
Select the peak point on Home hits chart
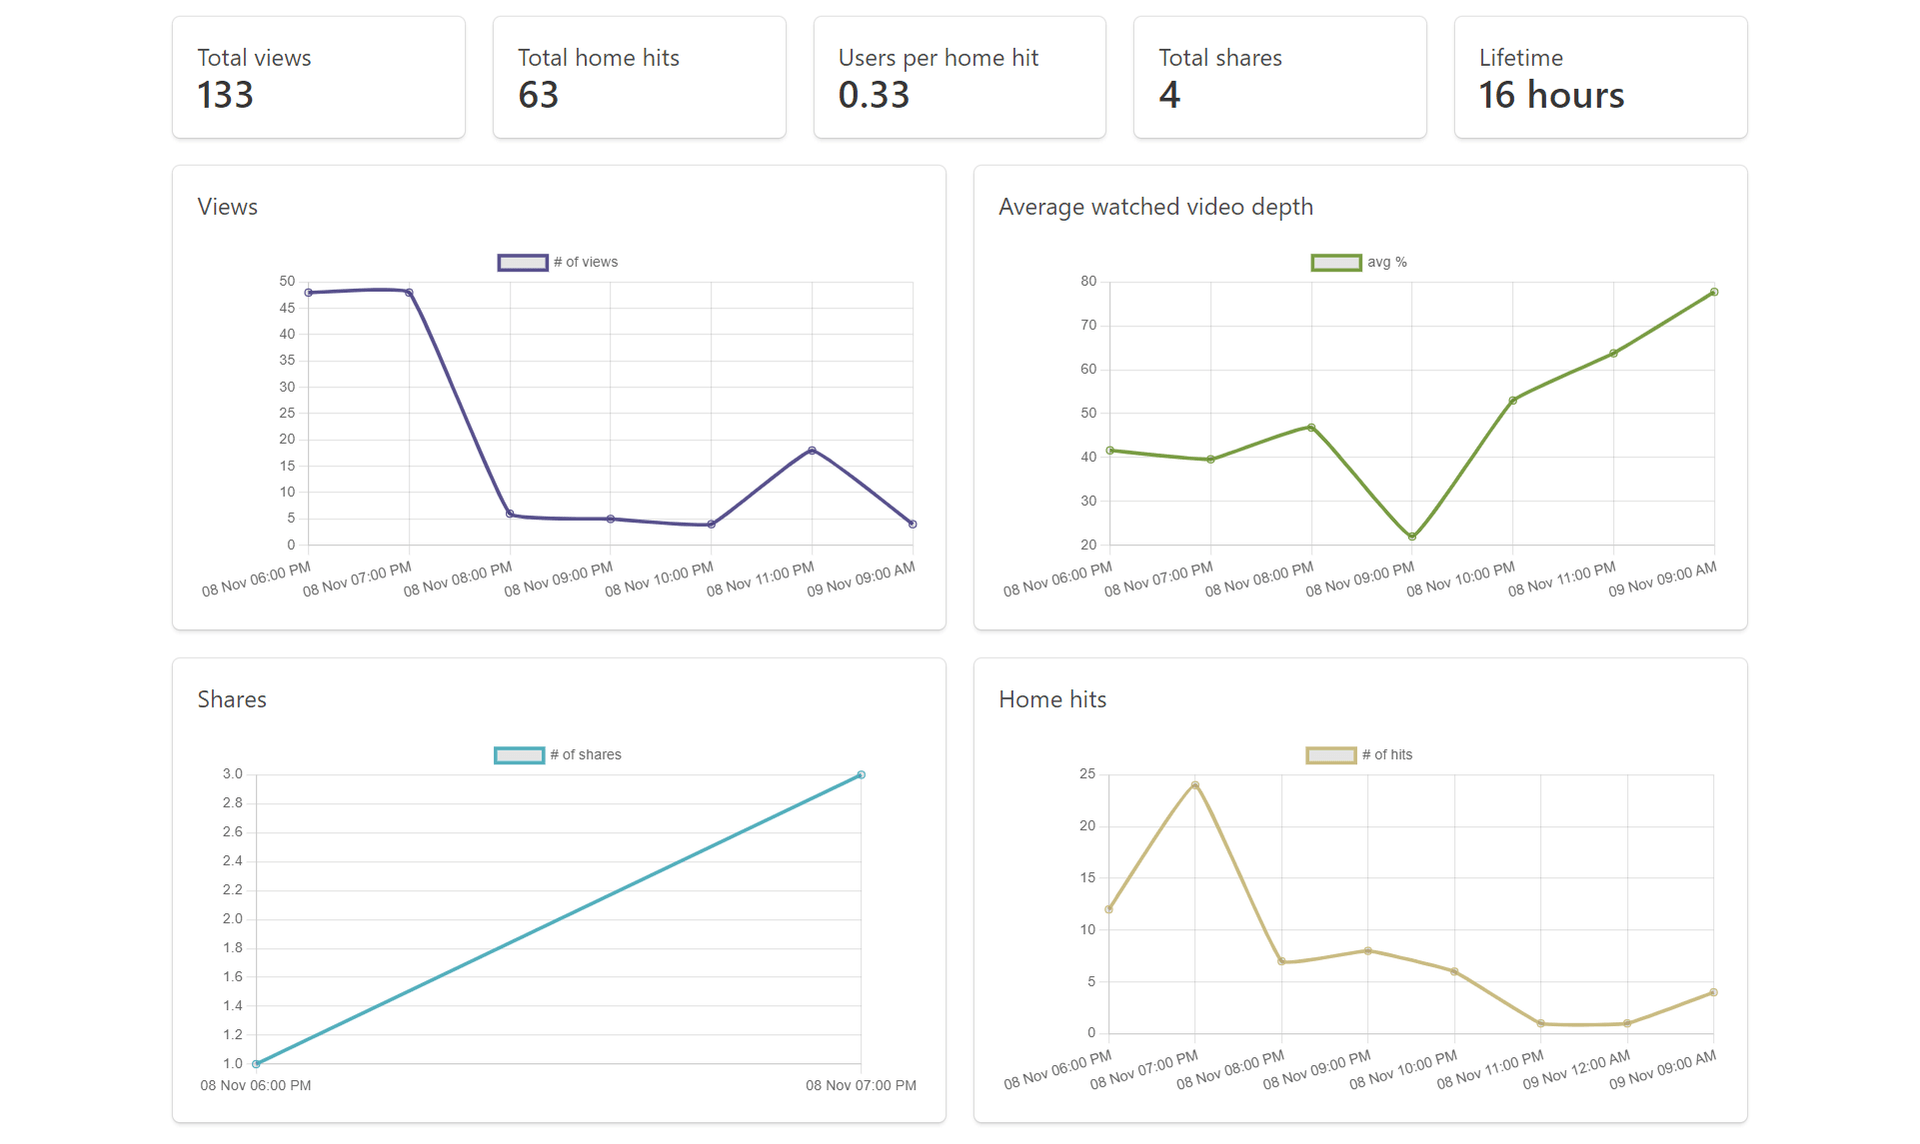1194,784
